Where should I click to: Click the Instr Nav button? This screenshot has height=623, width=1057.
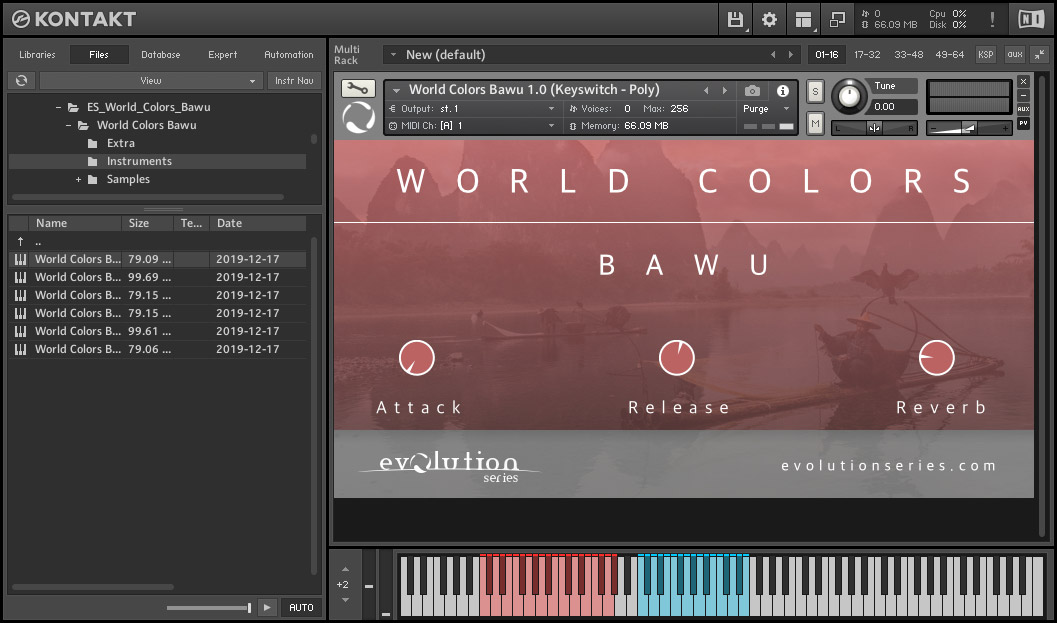click(293, 81)
